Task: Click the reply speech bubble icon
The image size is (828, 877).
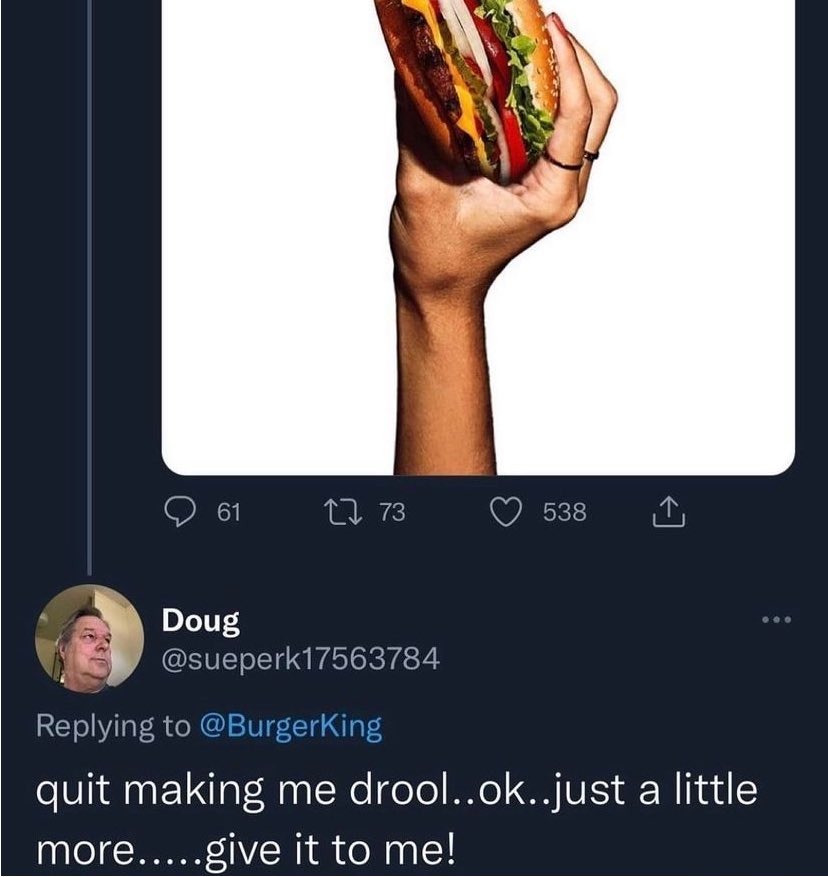Action: tap(180, 512)
